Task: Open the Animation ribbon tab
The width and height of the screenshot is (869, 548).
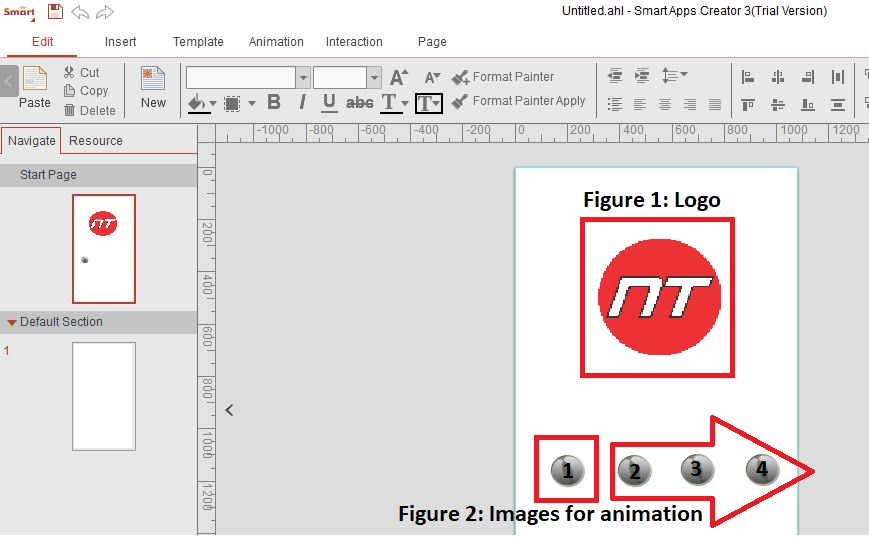Action: 276,42
